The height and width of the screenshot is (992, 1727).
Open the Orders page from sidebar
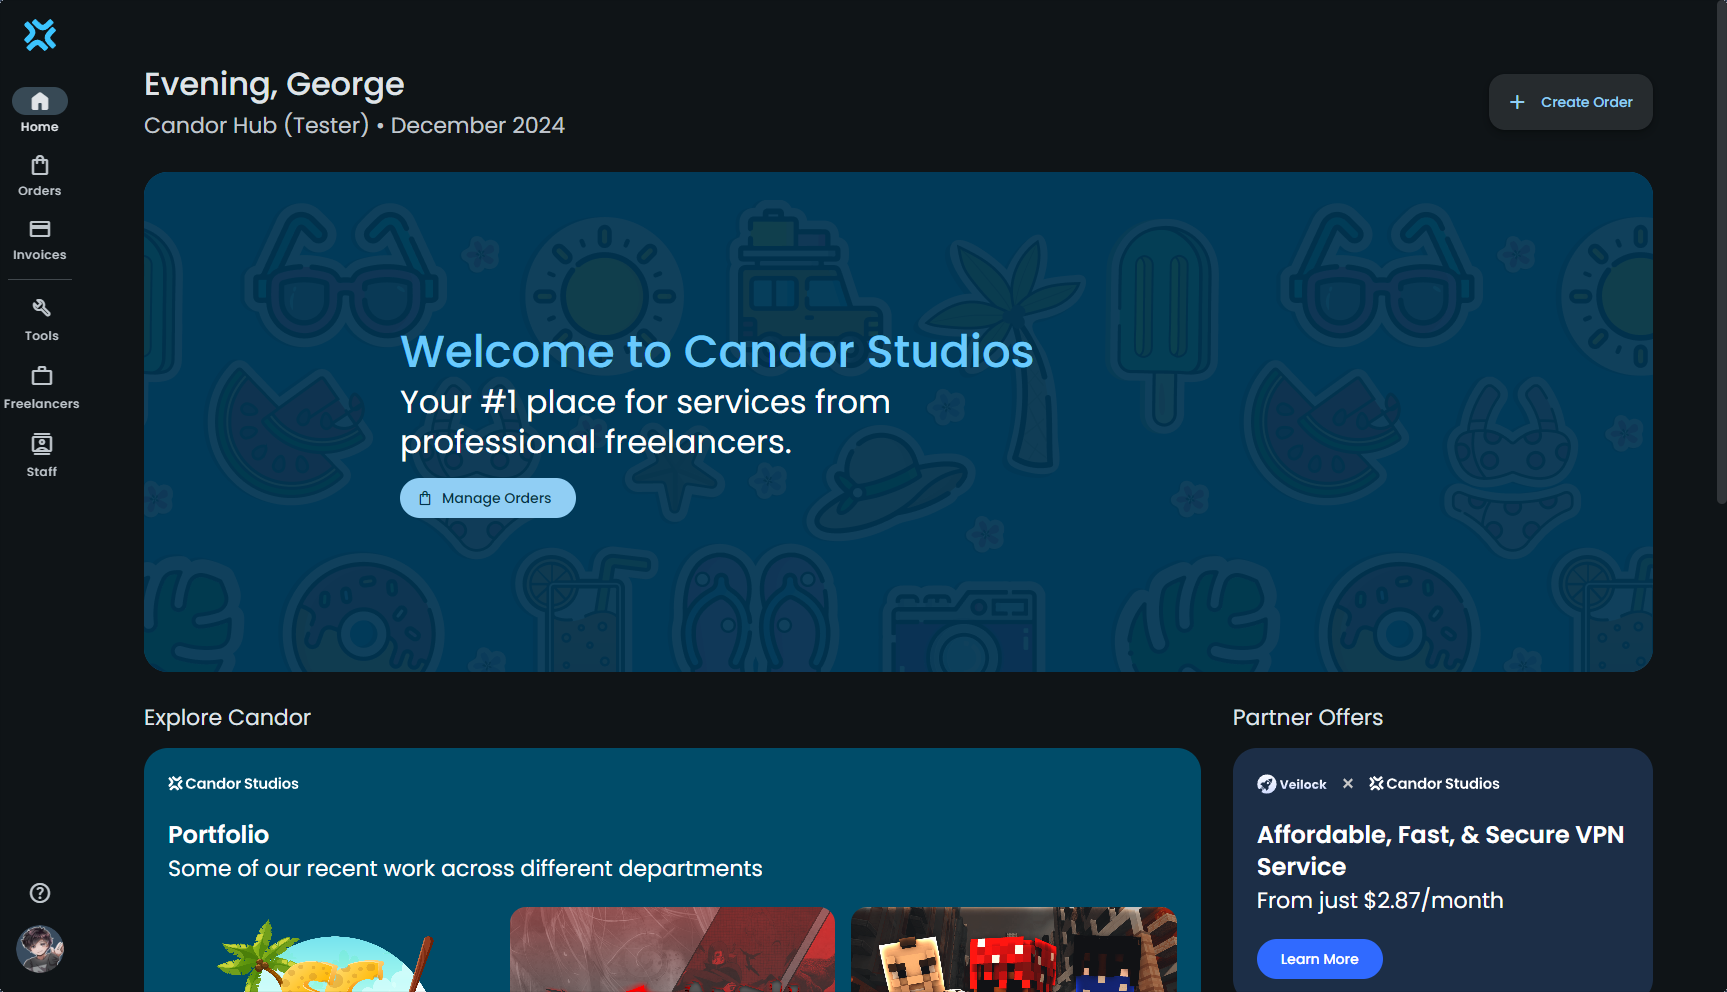pos(40,175)
